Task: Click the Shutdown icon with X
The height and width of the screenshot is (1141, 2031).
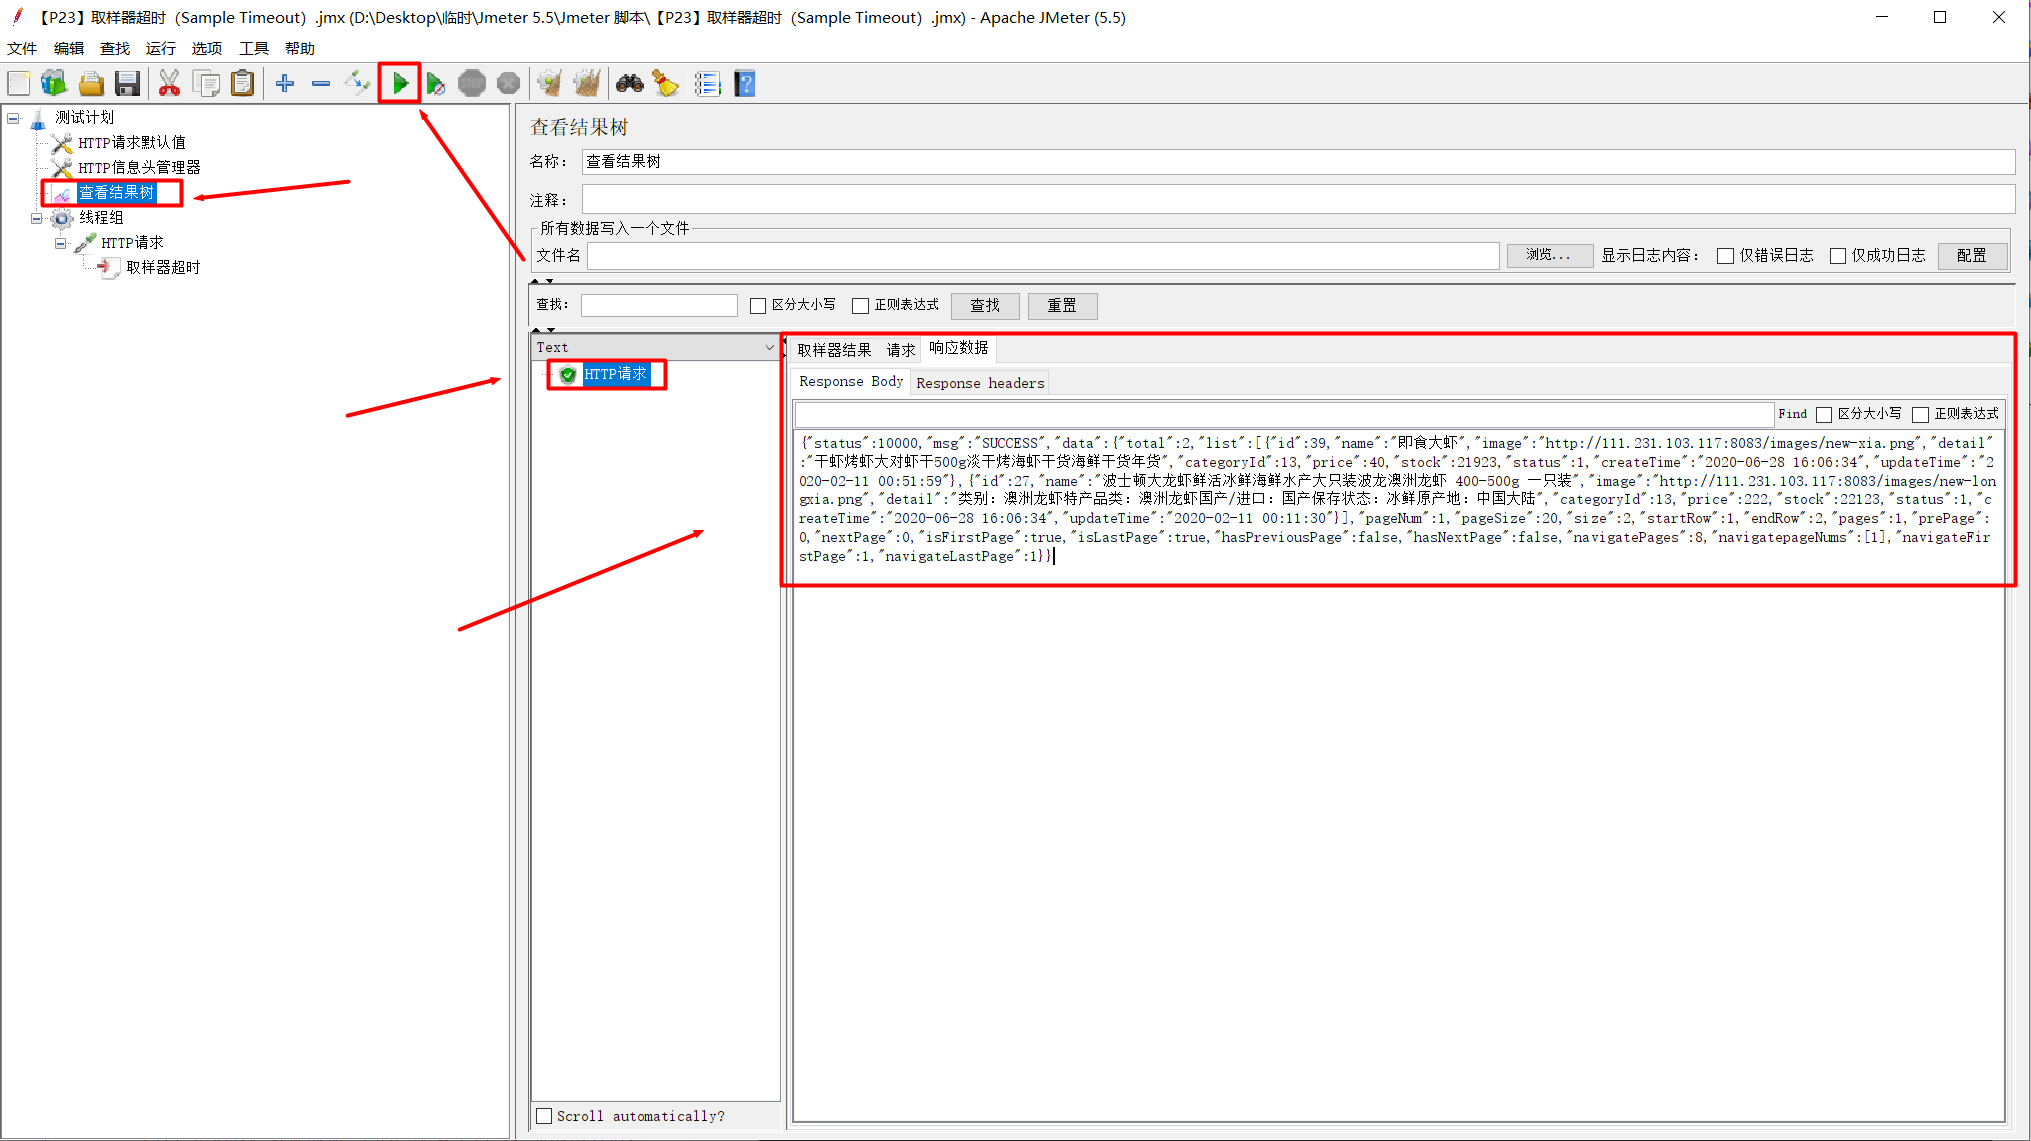Action: click(508, 84)
